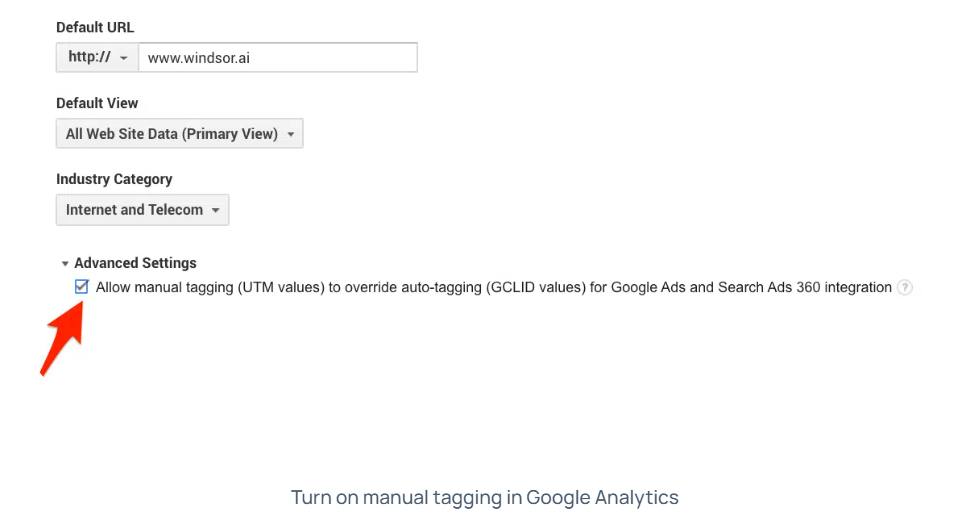
Task: Open the Internet and Telecom industry dropdown
Action: coord(143,210)
